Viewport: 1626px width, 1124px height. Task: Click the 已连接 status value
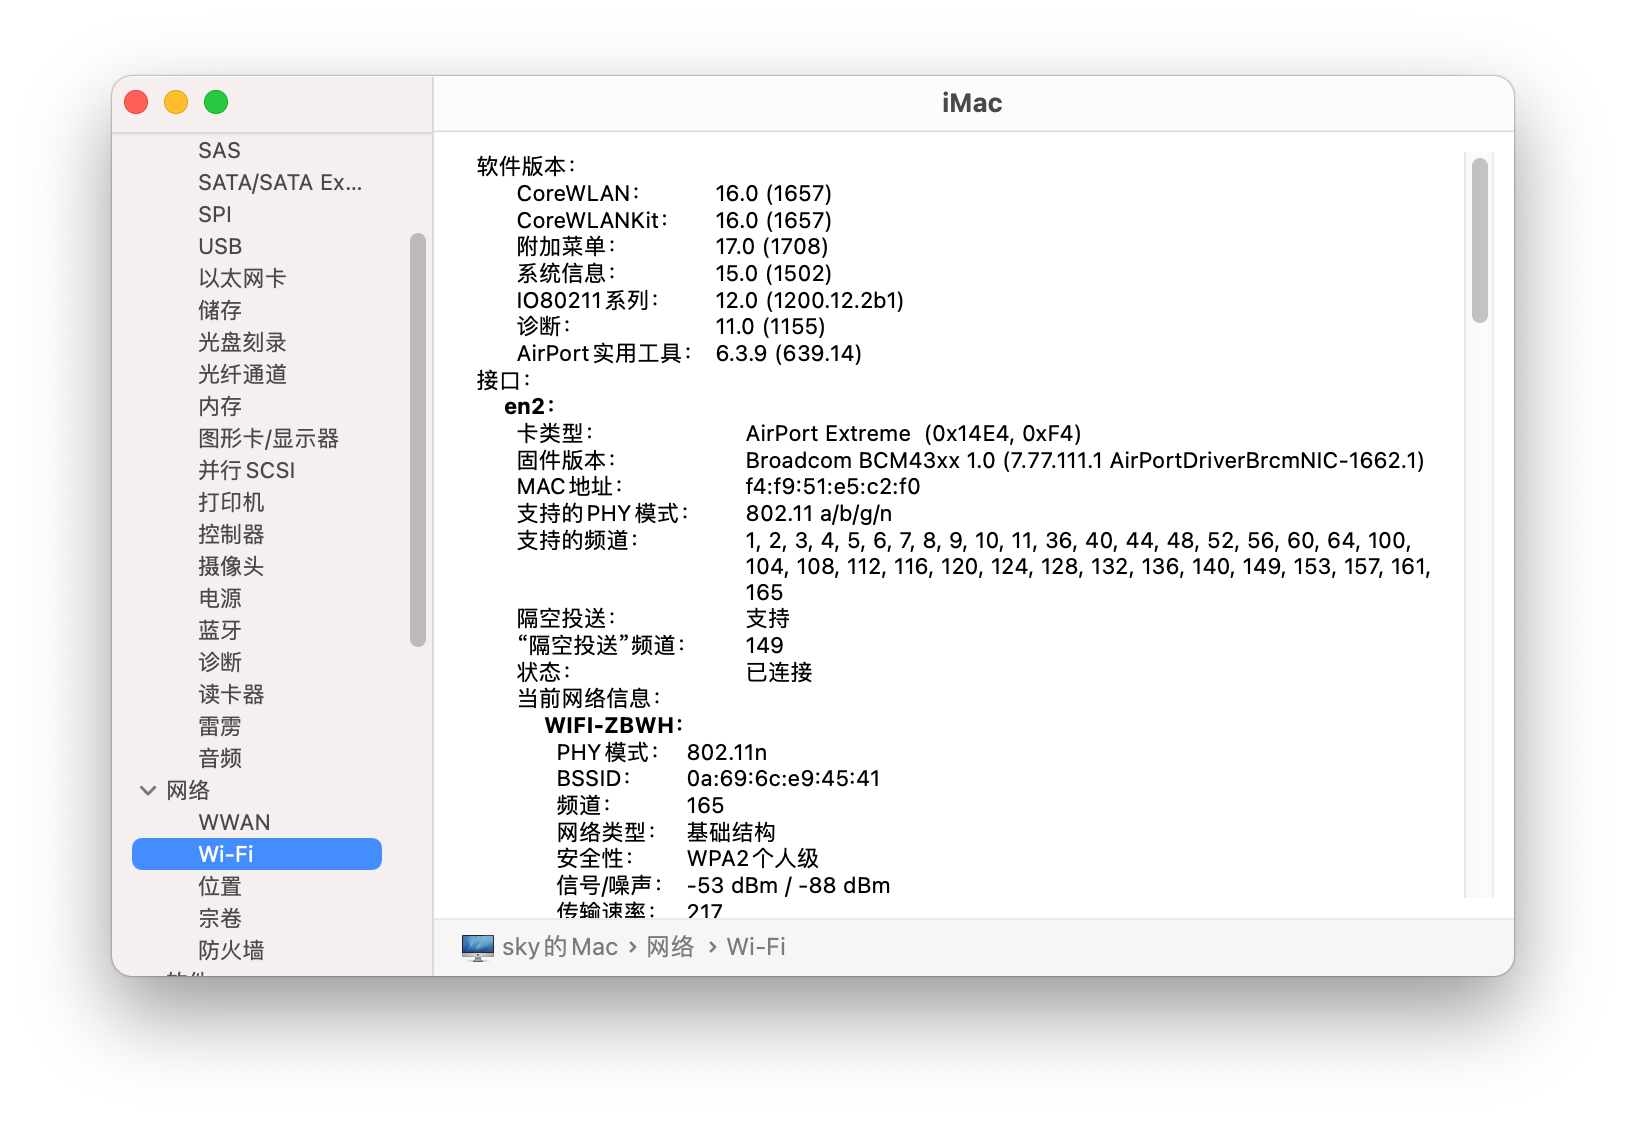coord(779,673)
